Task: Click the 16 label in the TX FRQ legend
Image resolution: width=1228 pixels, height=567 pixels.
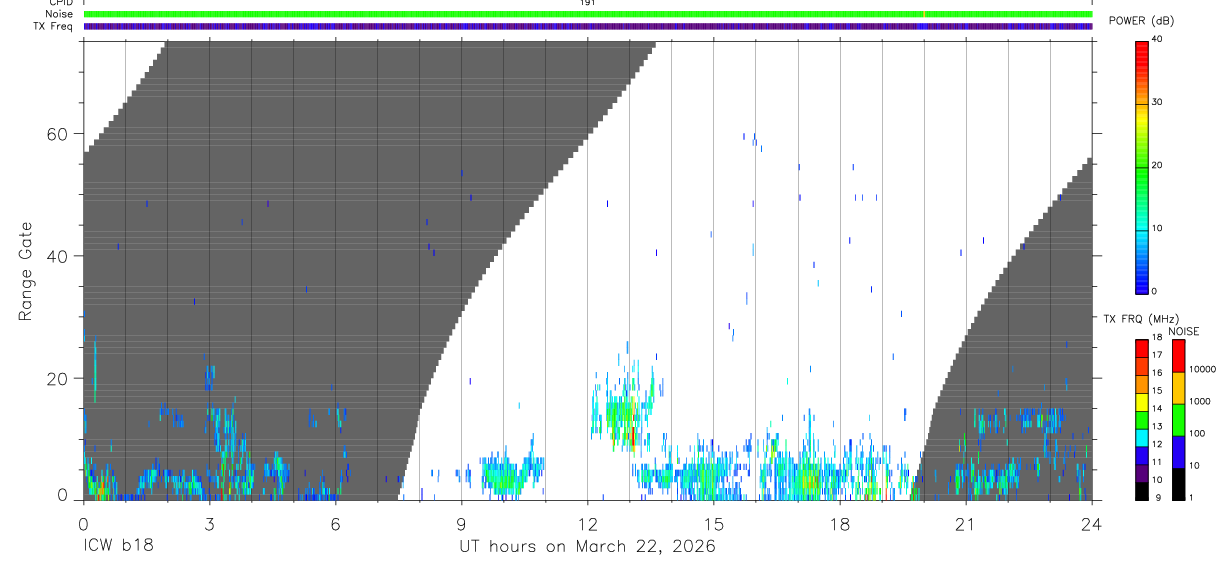Action: pyautogui.click(x=1157, y=373)
